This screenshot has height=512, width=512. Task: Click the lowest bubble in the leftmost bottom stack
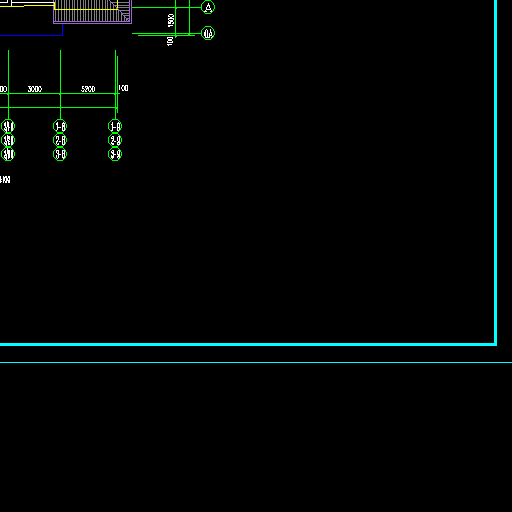(8, 154)
